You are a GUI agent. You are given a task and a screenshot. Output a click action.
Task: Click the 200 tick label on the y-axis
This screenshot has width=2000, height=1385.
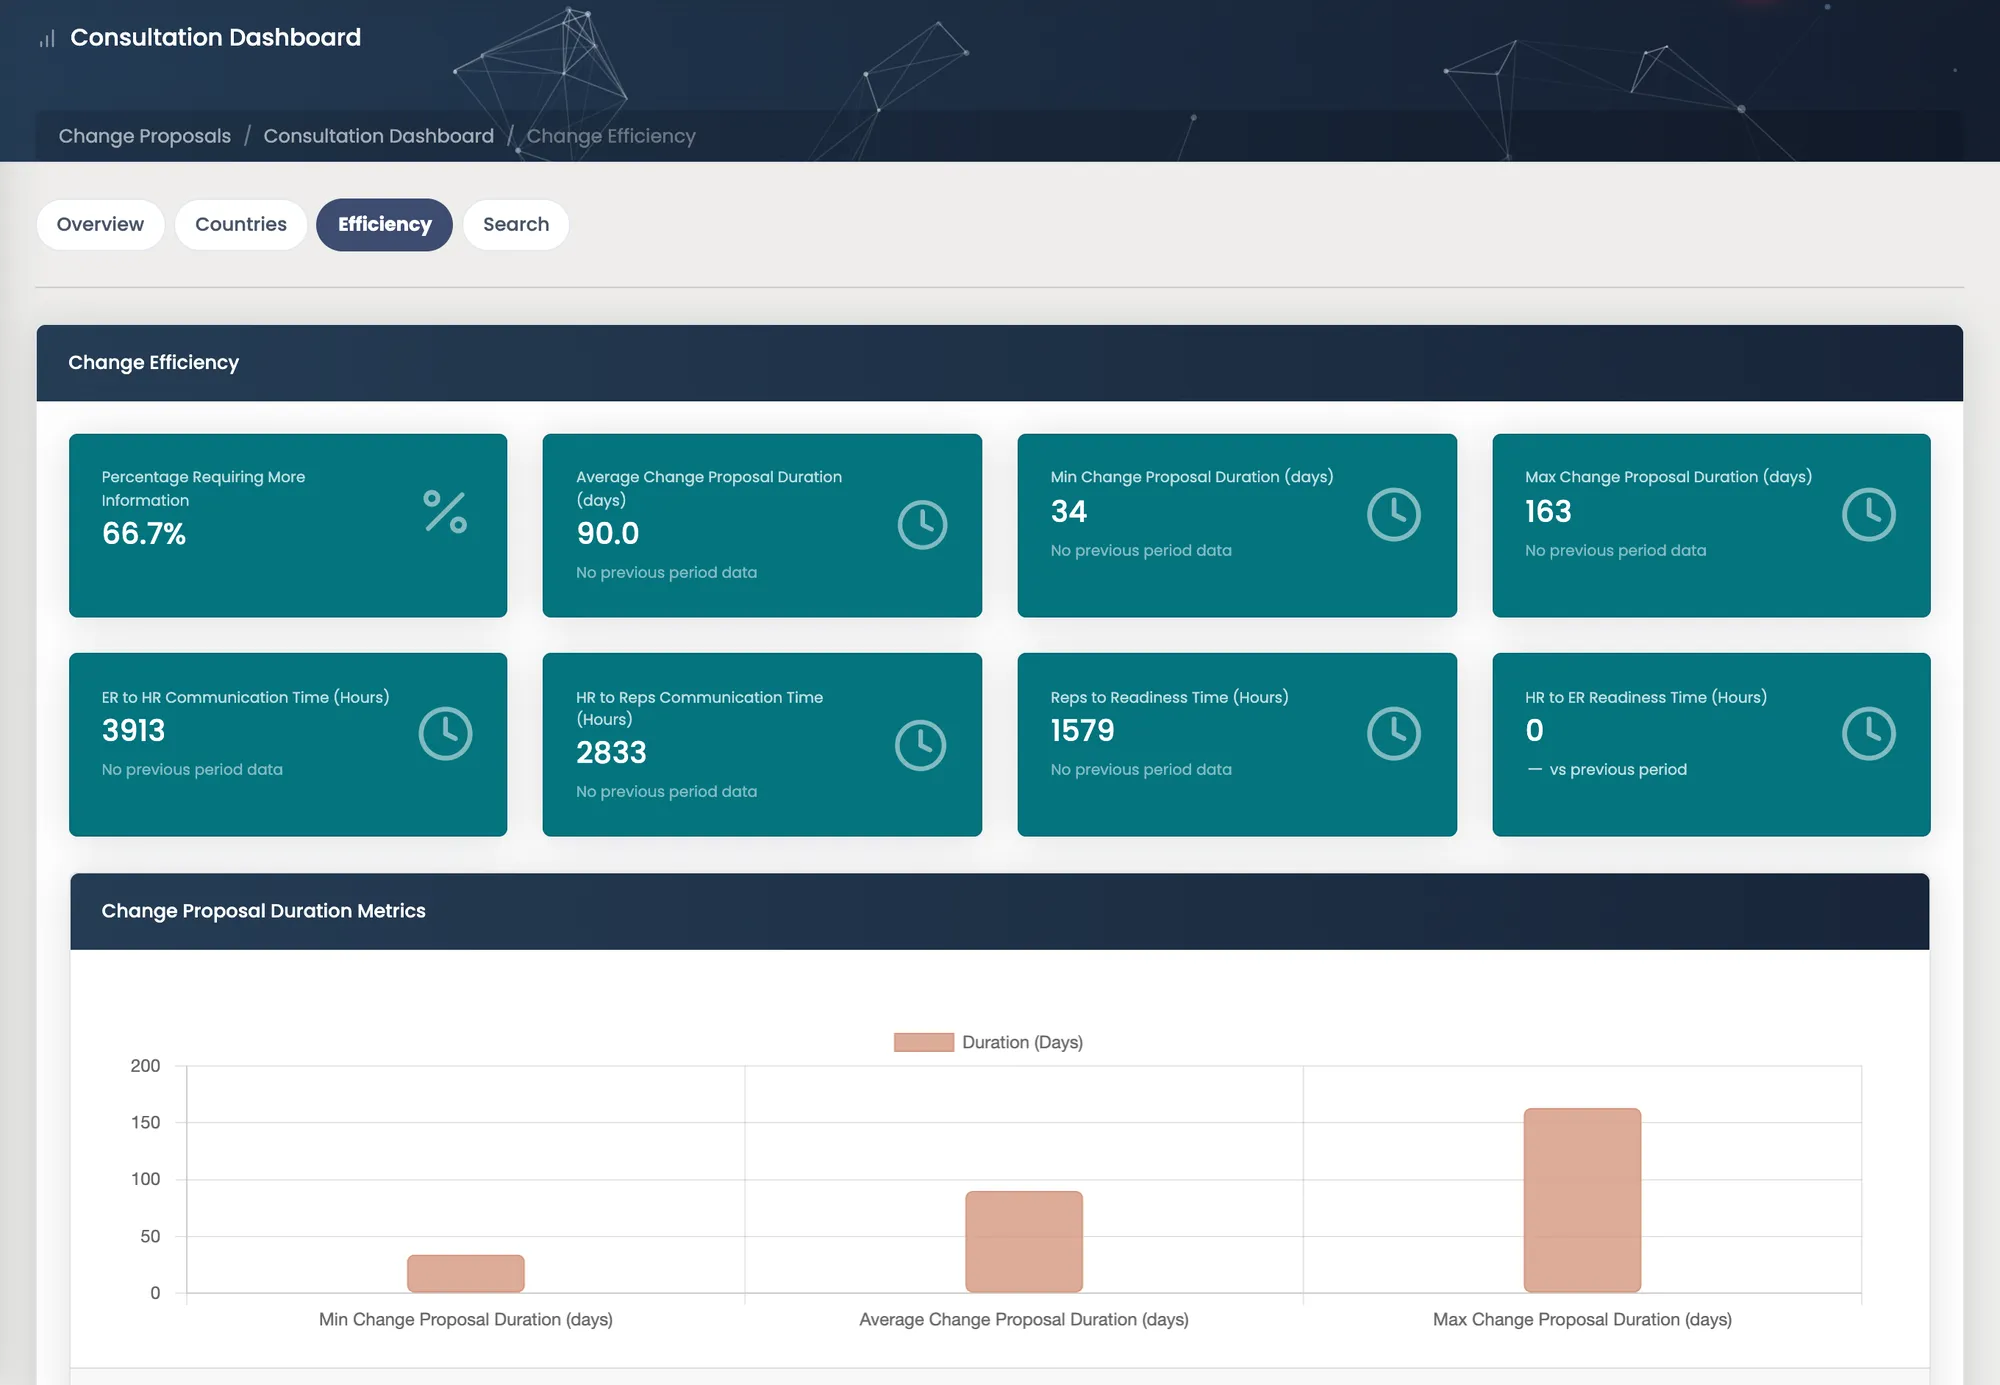pos(145,1066)
